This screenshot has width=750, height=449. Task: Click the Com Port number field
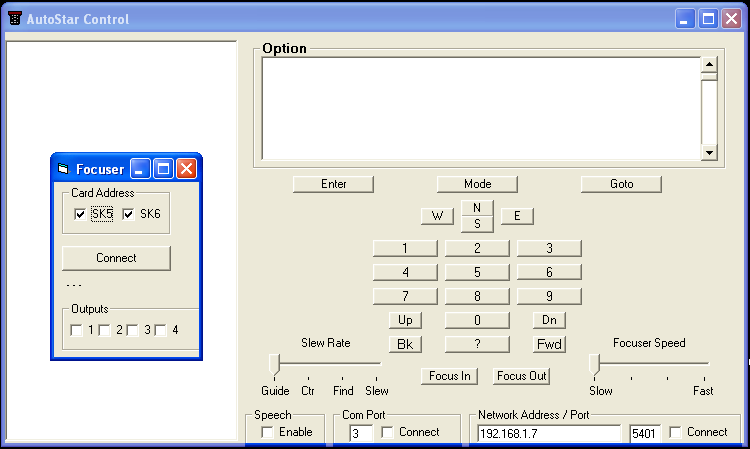[x=361, y=433]
